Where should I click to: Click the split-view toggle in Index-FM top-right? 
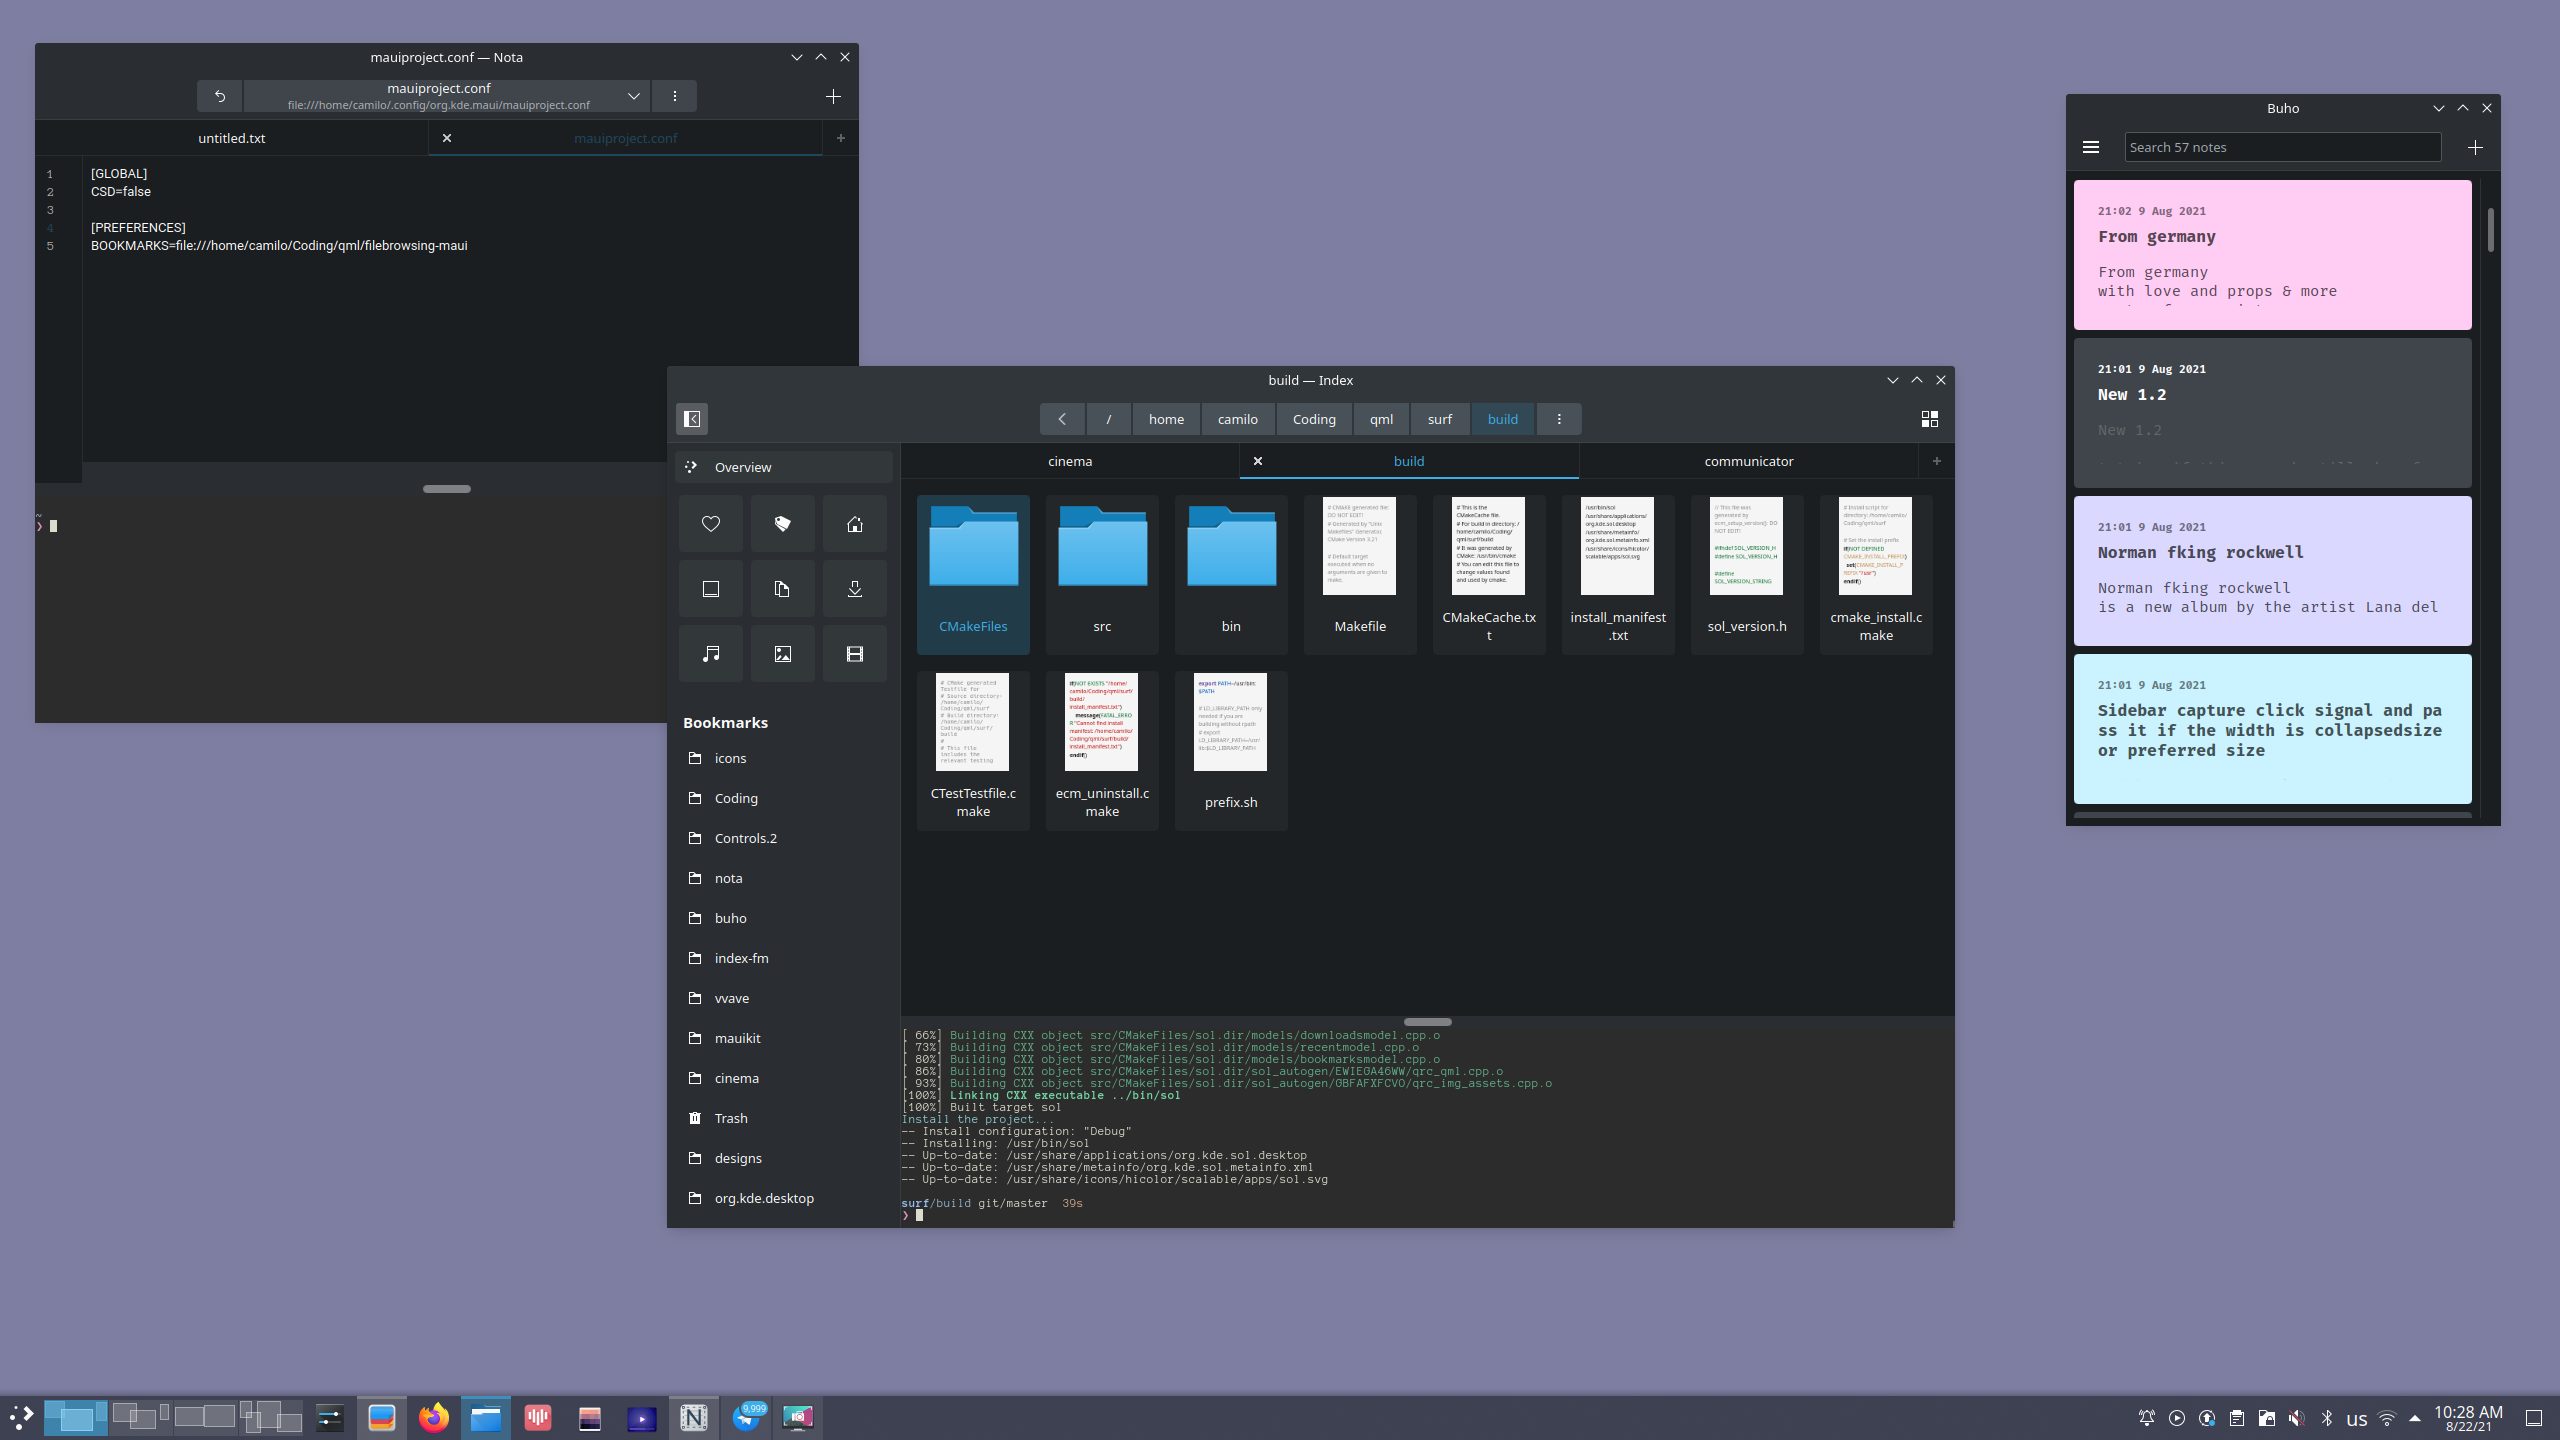click(1929, 418)
